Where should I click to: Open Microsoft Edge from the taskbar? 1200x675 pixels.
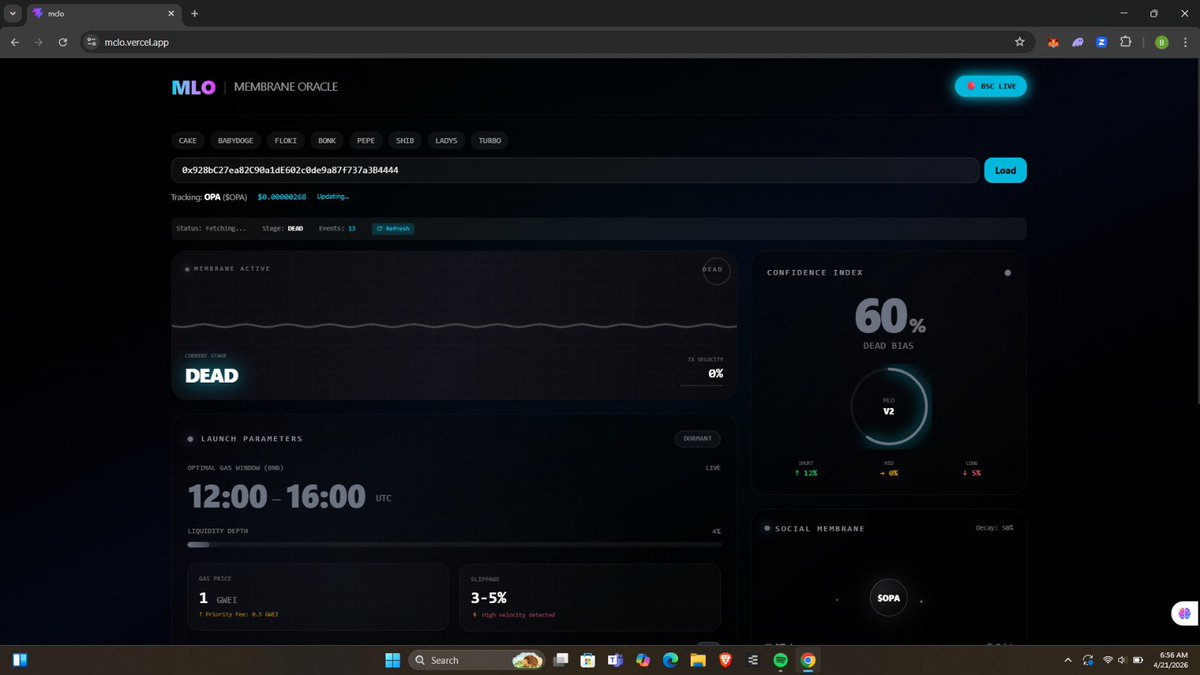coord(670,659)
